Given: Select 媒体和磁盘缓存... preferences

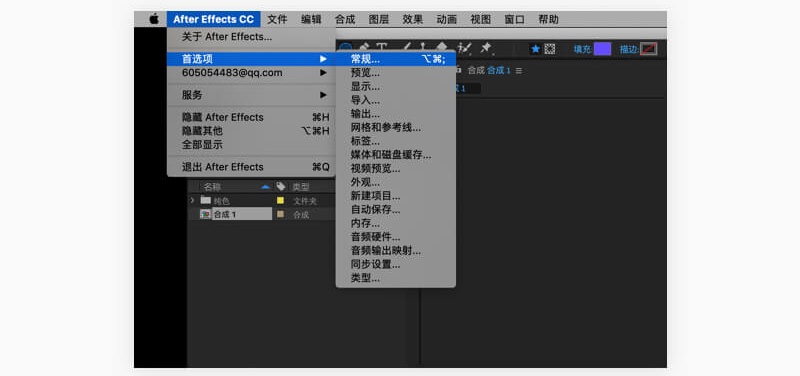Looking at the screenshot, I should point(396,155).
